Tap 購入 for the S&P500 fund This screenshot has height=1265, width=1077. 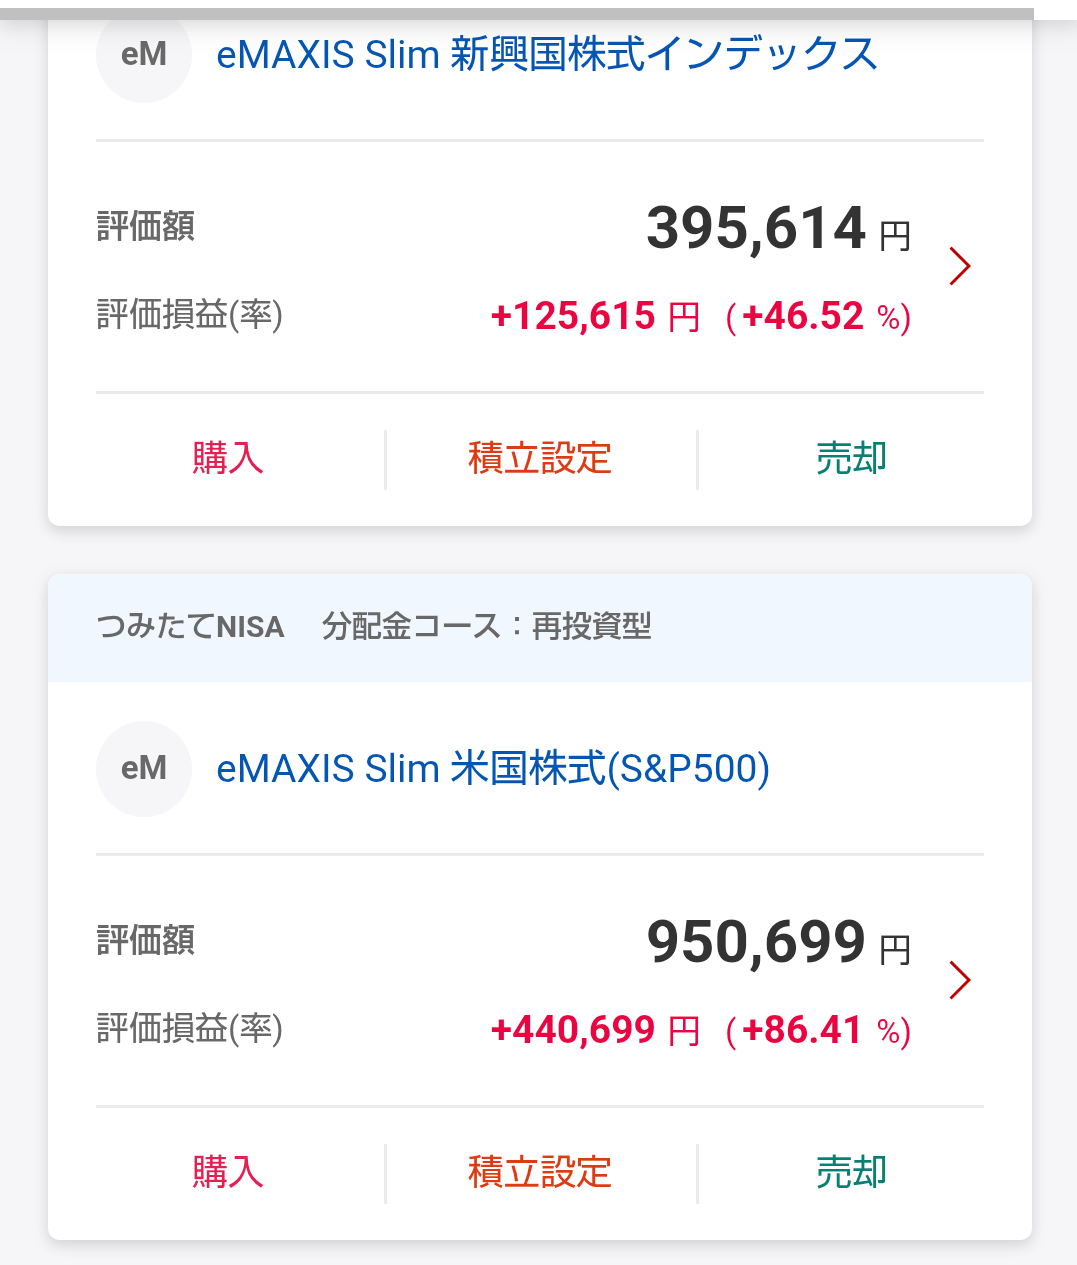(228, 1172)
